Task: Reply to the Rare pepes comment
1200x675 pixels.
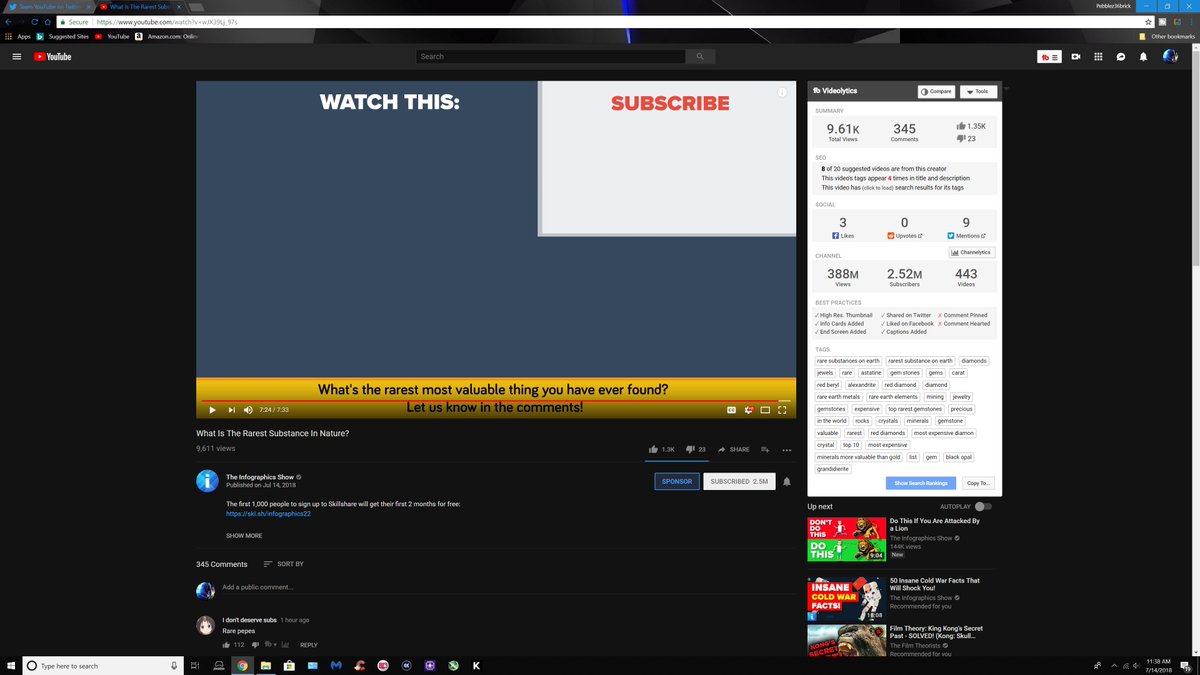Action: point(309,645)
